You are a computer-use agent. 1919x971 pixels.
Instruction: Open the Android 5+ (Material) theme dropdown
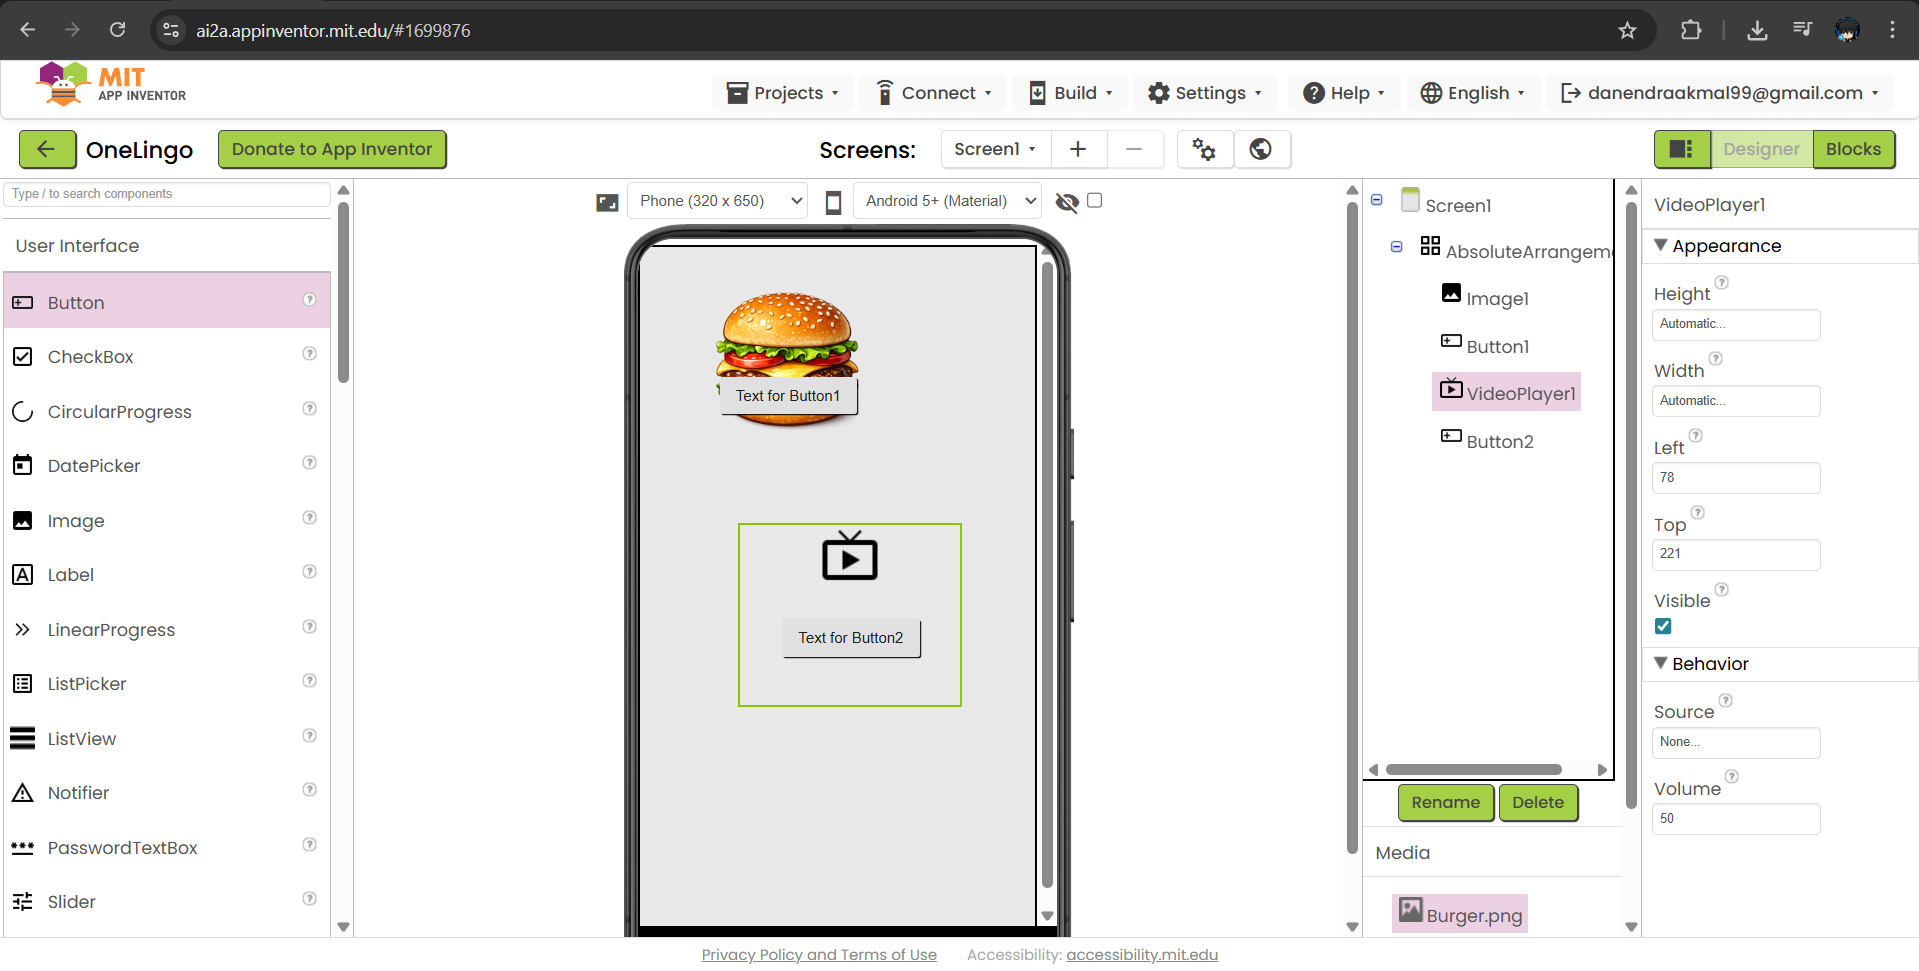click(947, 201)
